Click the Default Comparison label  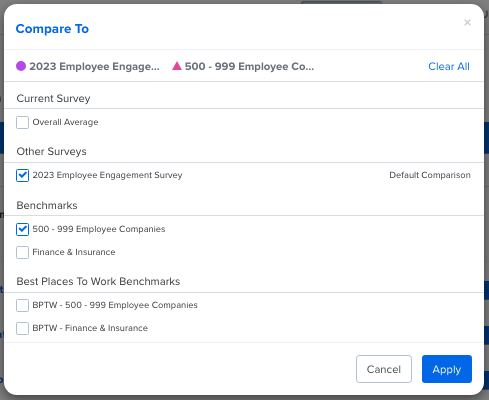click(430, 175)
